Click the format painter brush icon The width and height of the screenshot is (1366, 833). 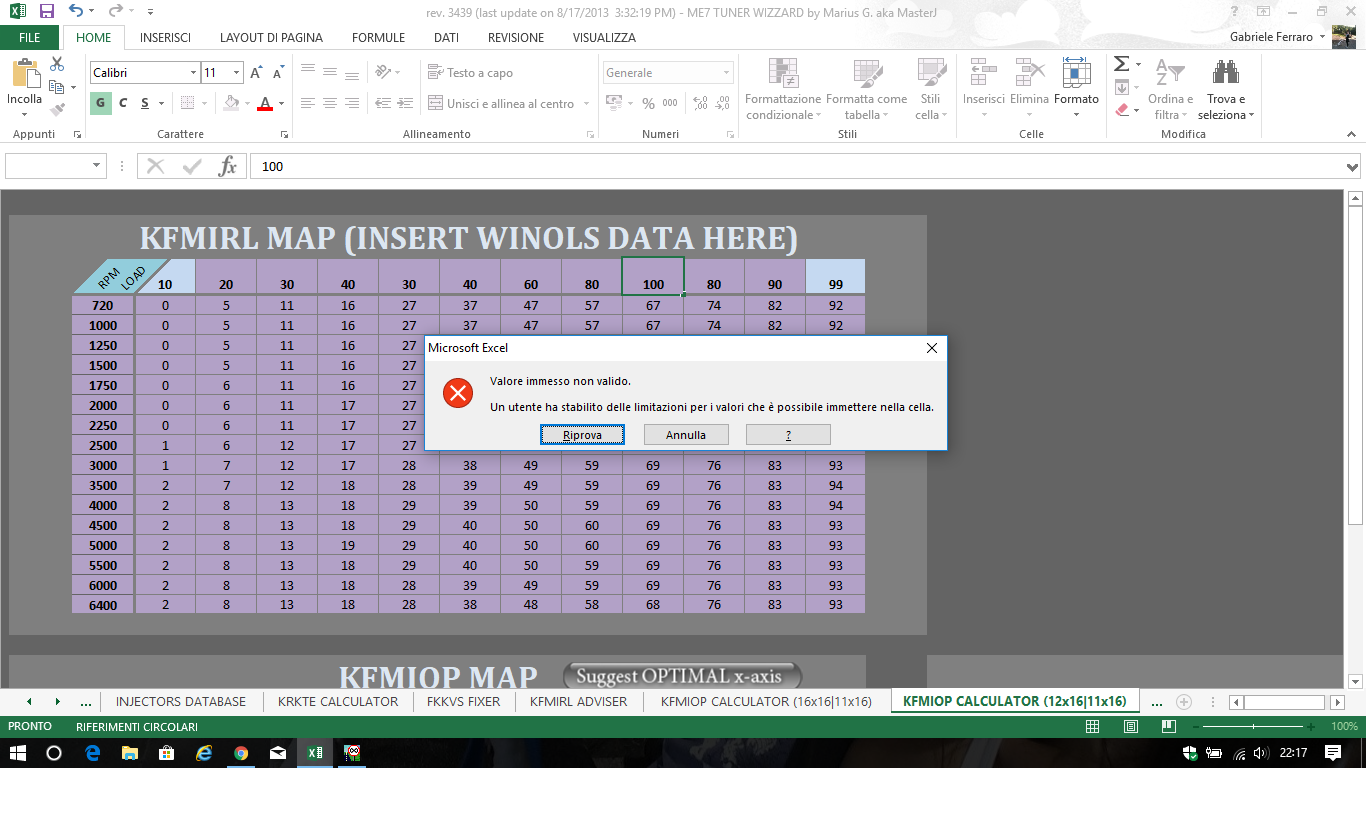coord(57,110)
